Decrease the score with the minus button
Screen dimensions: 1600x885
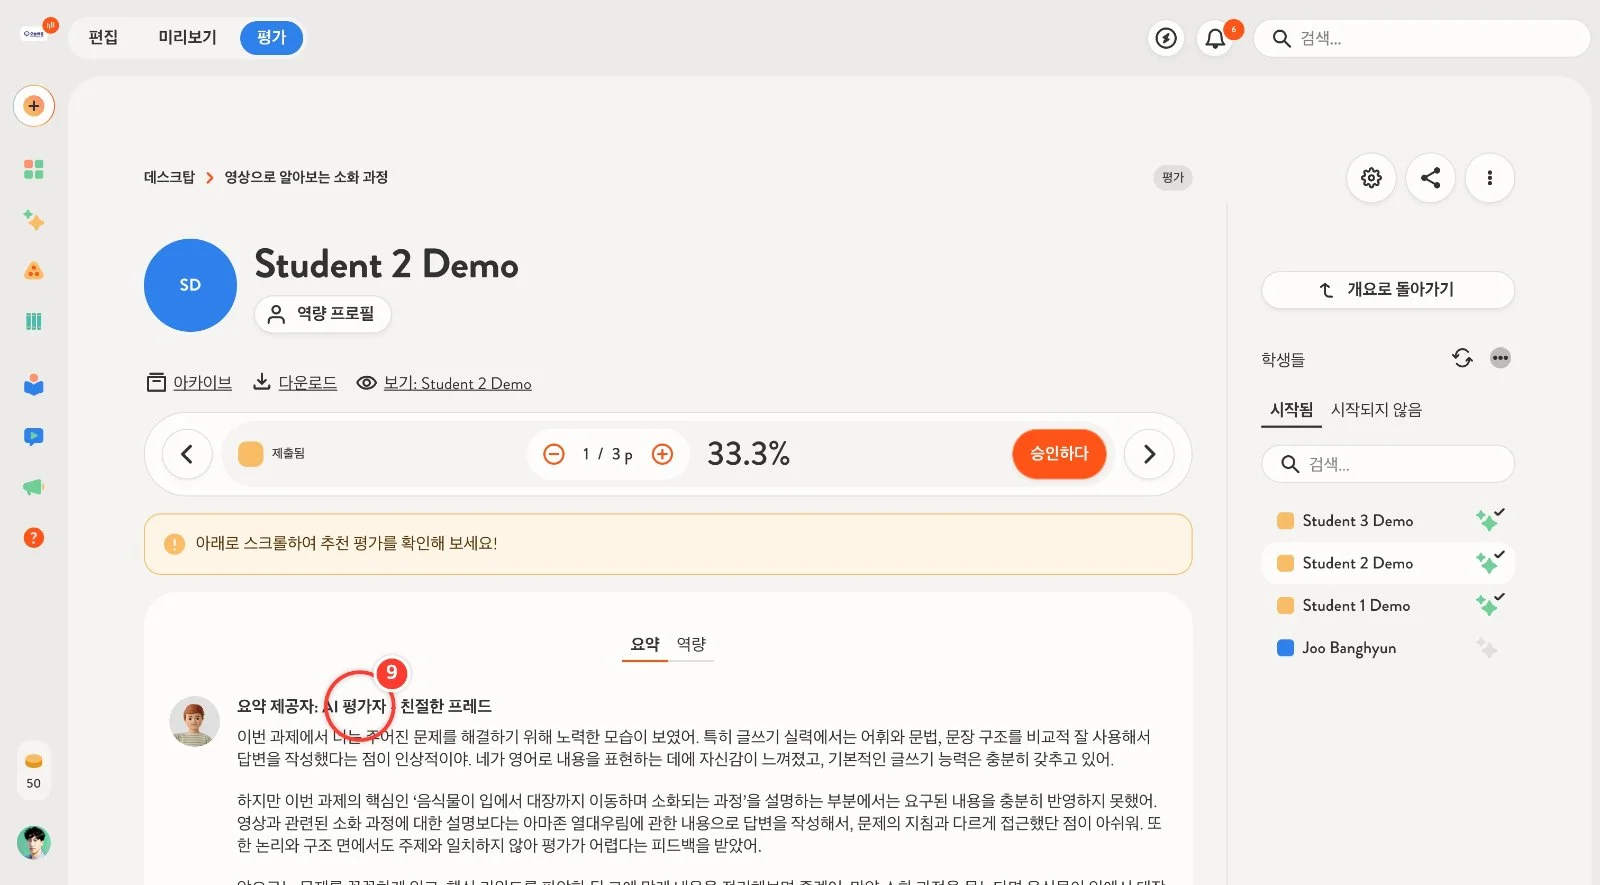click(x=554, y=454)
